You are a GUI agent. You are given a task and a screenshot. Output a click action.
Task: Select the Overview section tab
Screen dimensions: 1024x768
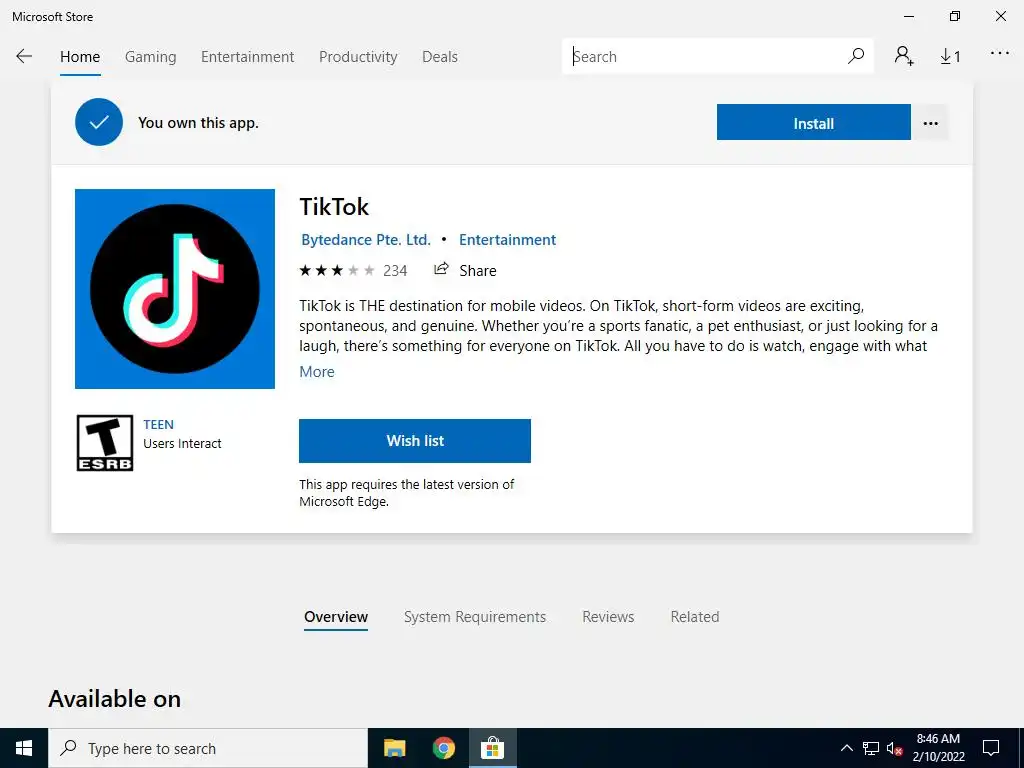336,616
